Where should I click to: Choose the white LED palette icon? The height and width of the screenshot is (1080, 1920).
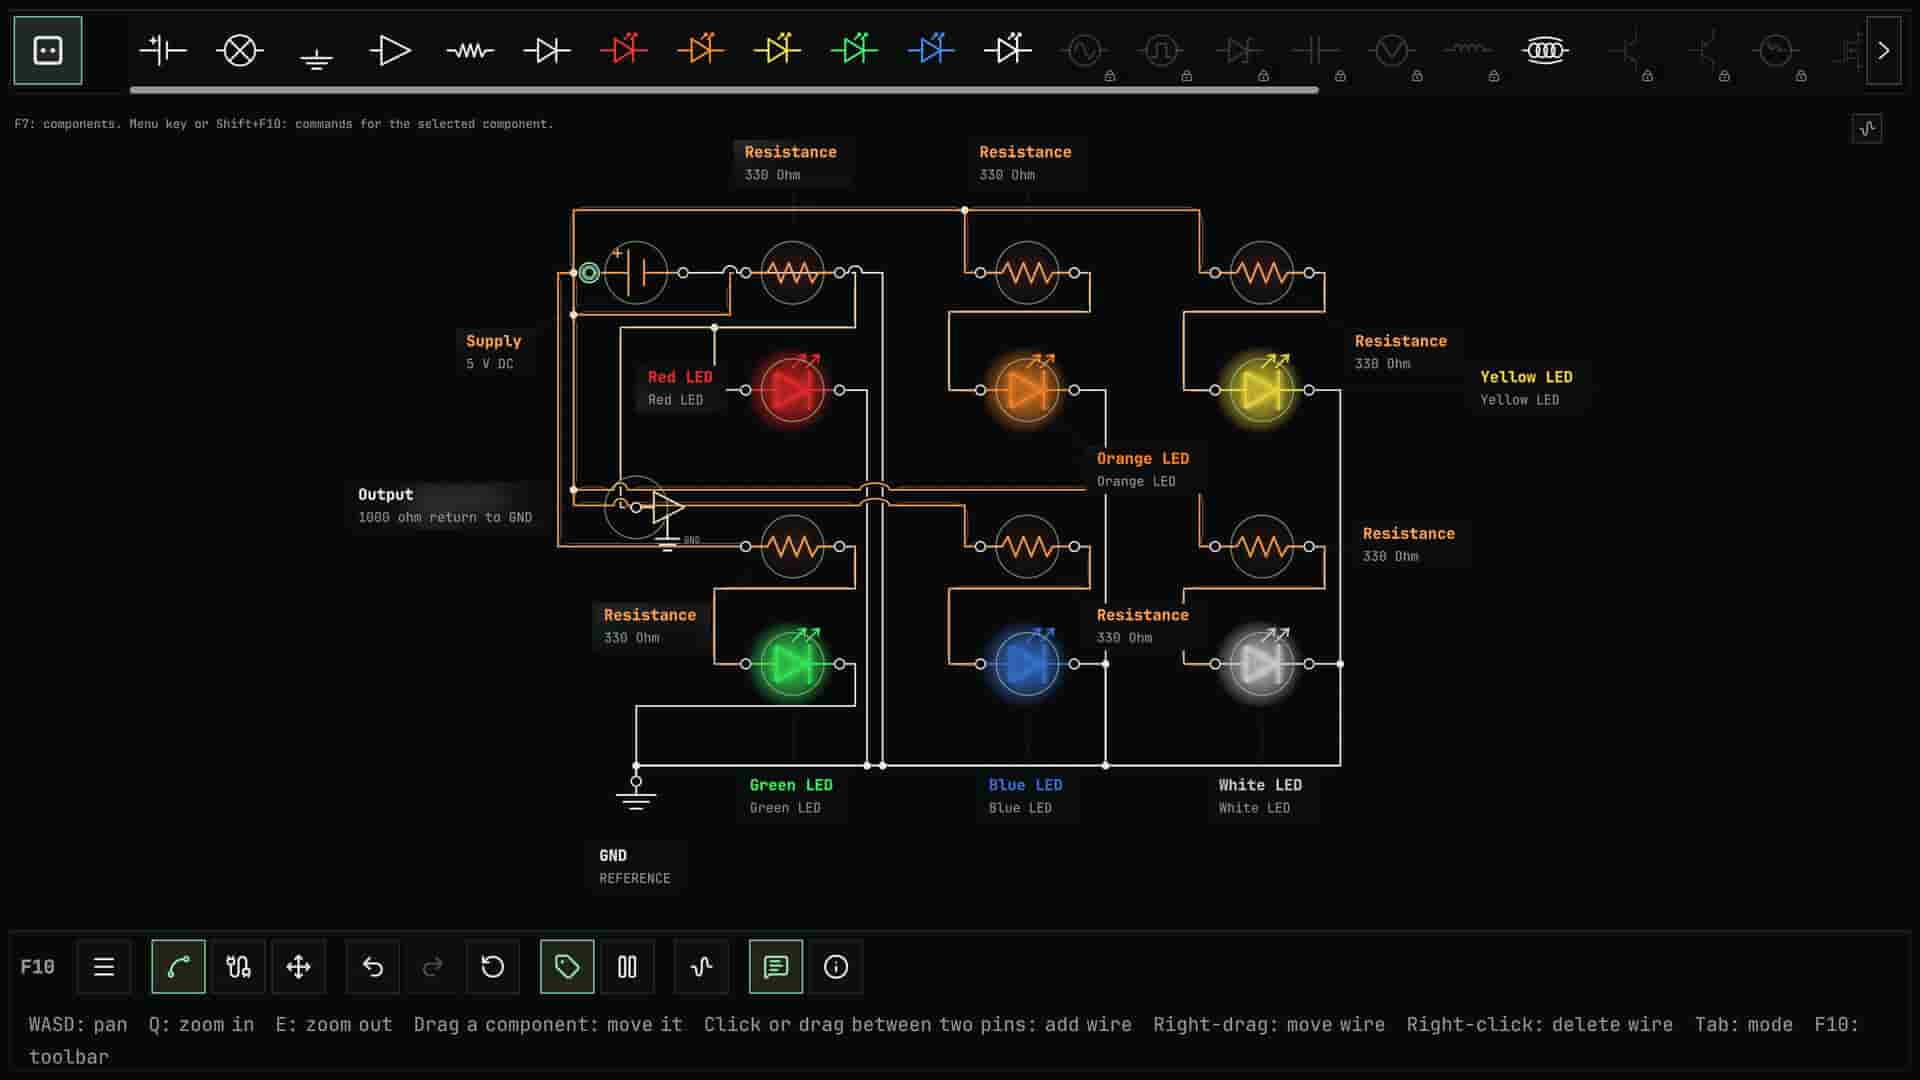(1007, 50)
